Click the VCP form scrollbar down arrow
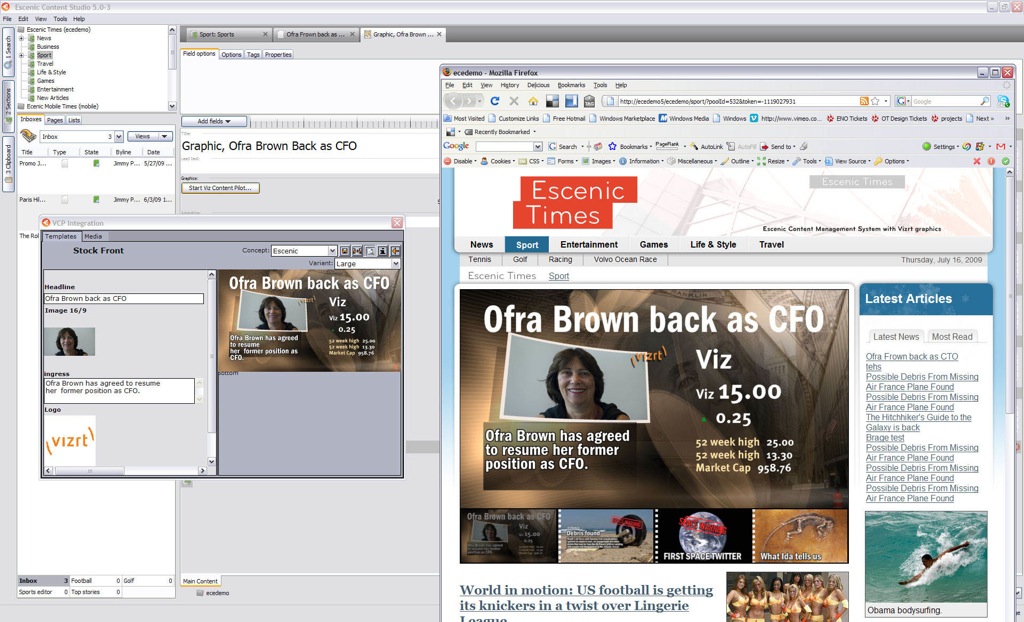 211,461
